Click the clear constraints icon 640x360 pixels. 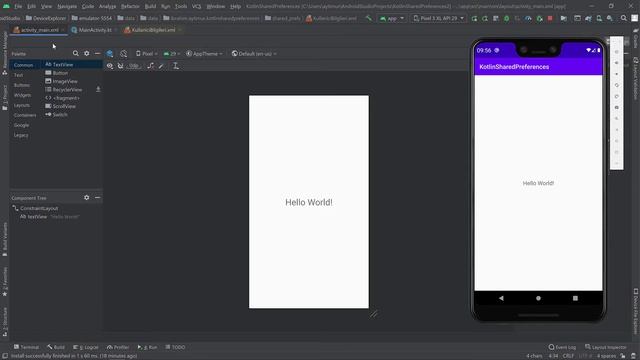coord(151,66)
